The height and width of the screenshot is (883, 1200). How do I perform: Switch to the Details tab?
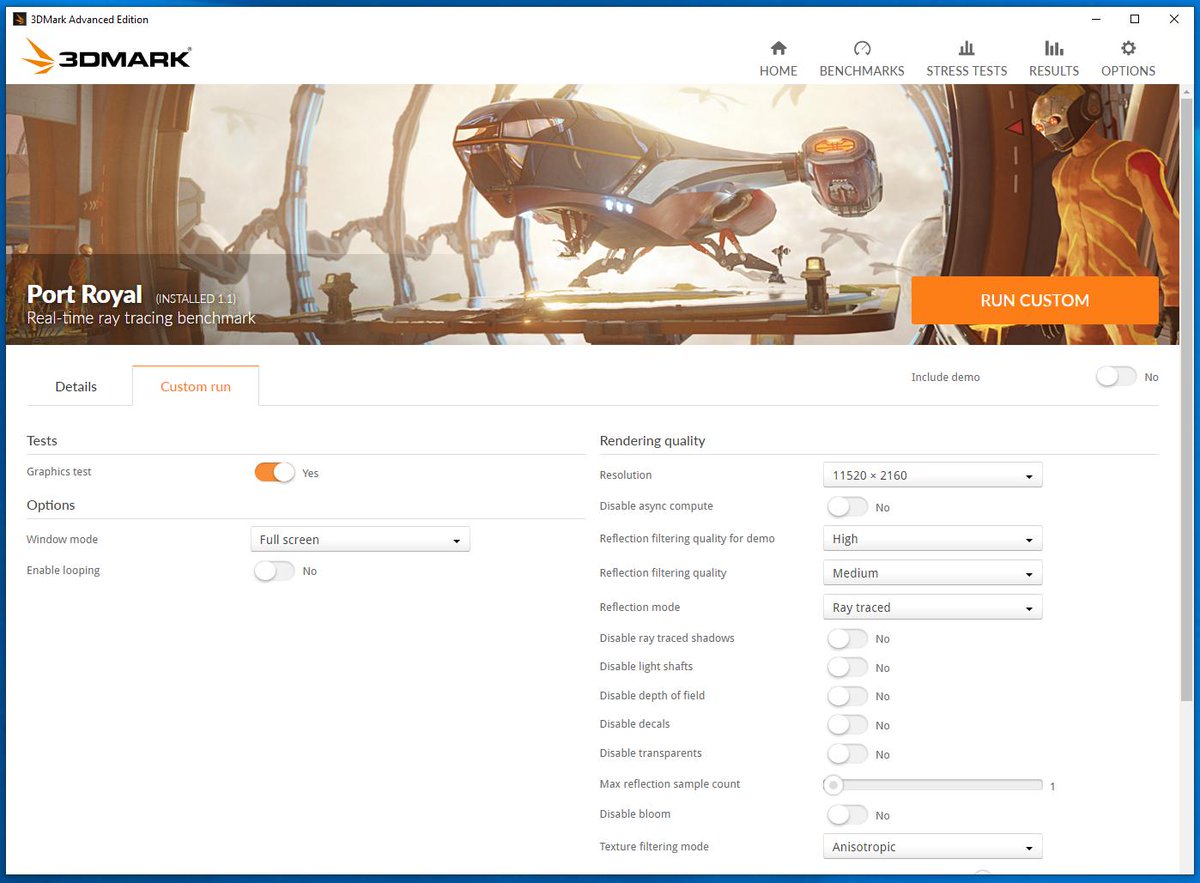tap(76, 386)
